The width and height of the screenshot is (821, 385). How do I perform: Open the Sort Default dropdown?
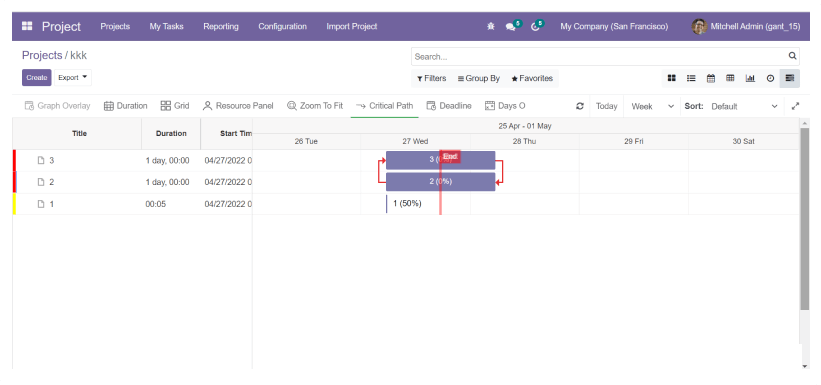(x=744, y=106)
